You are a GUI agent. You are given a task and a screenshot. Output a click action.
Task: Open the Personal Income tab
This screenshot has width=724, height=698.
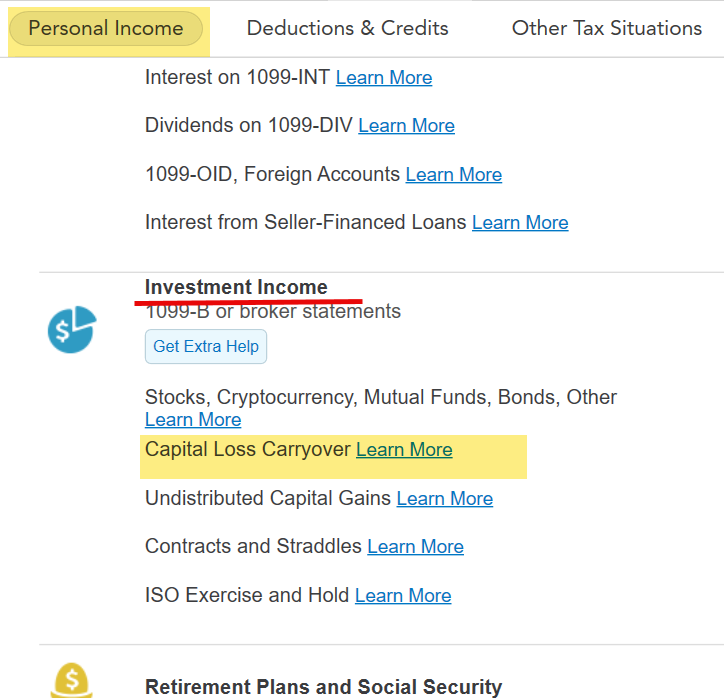click(106, 28)
